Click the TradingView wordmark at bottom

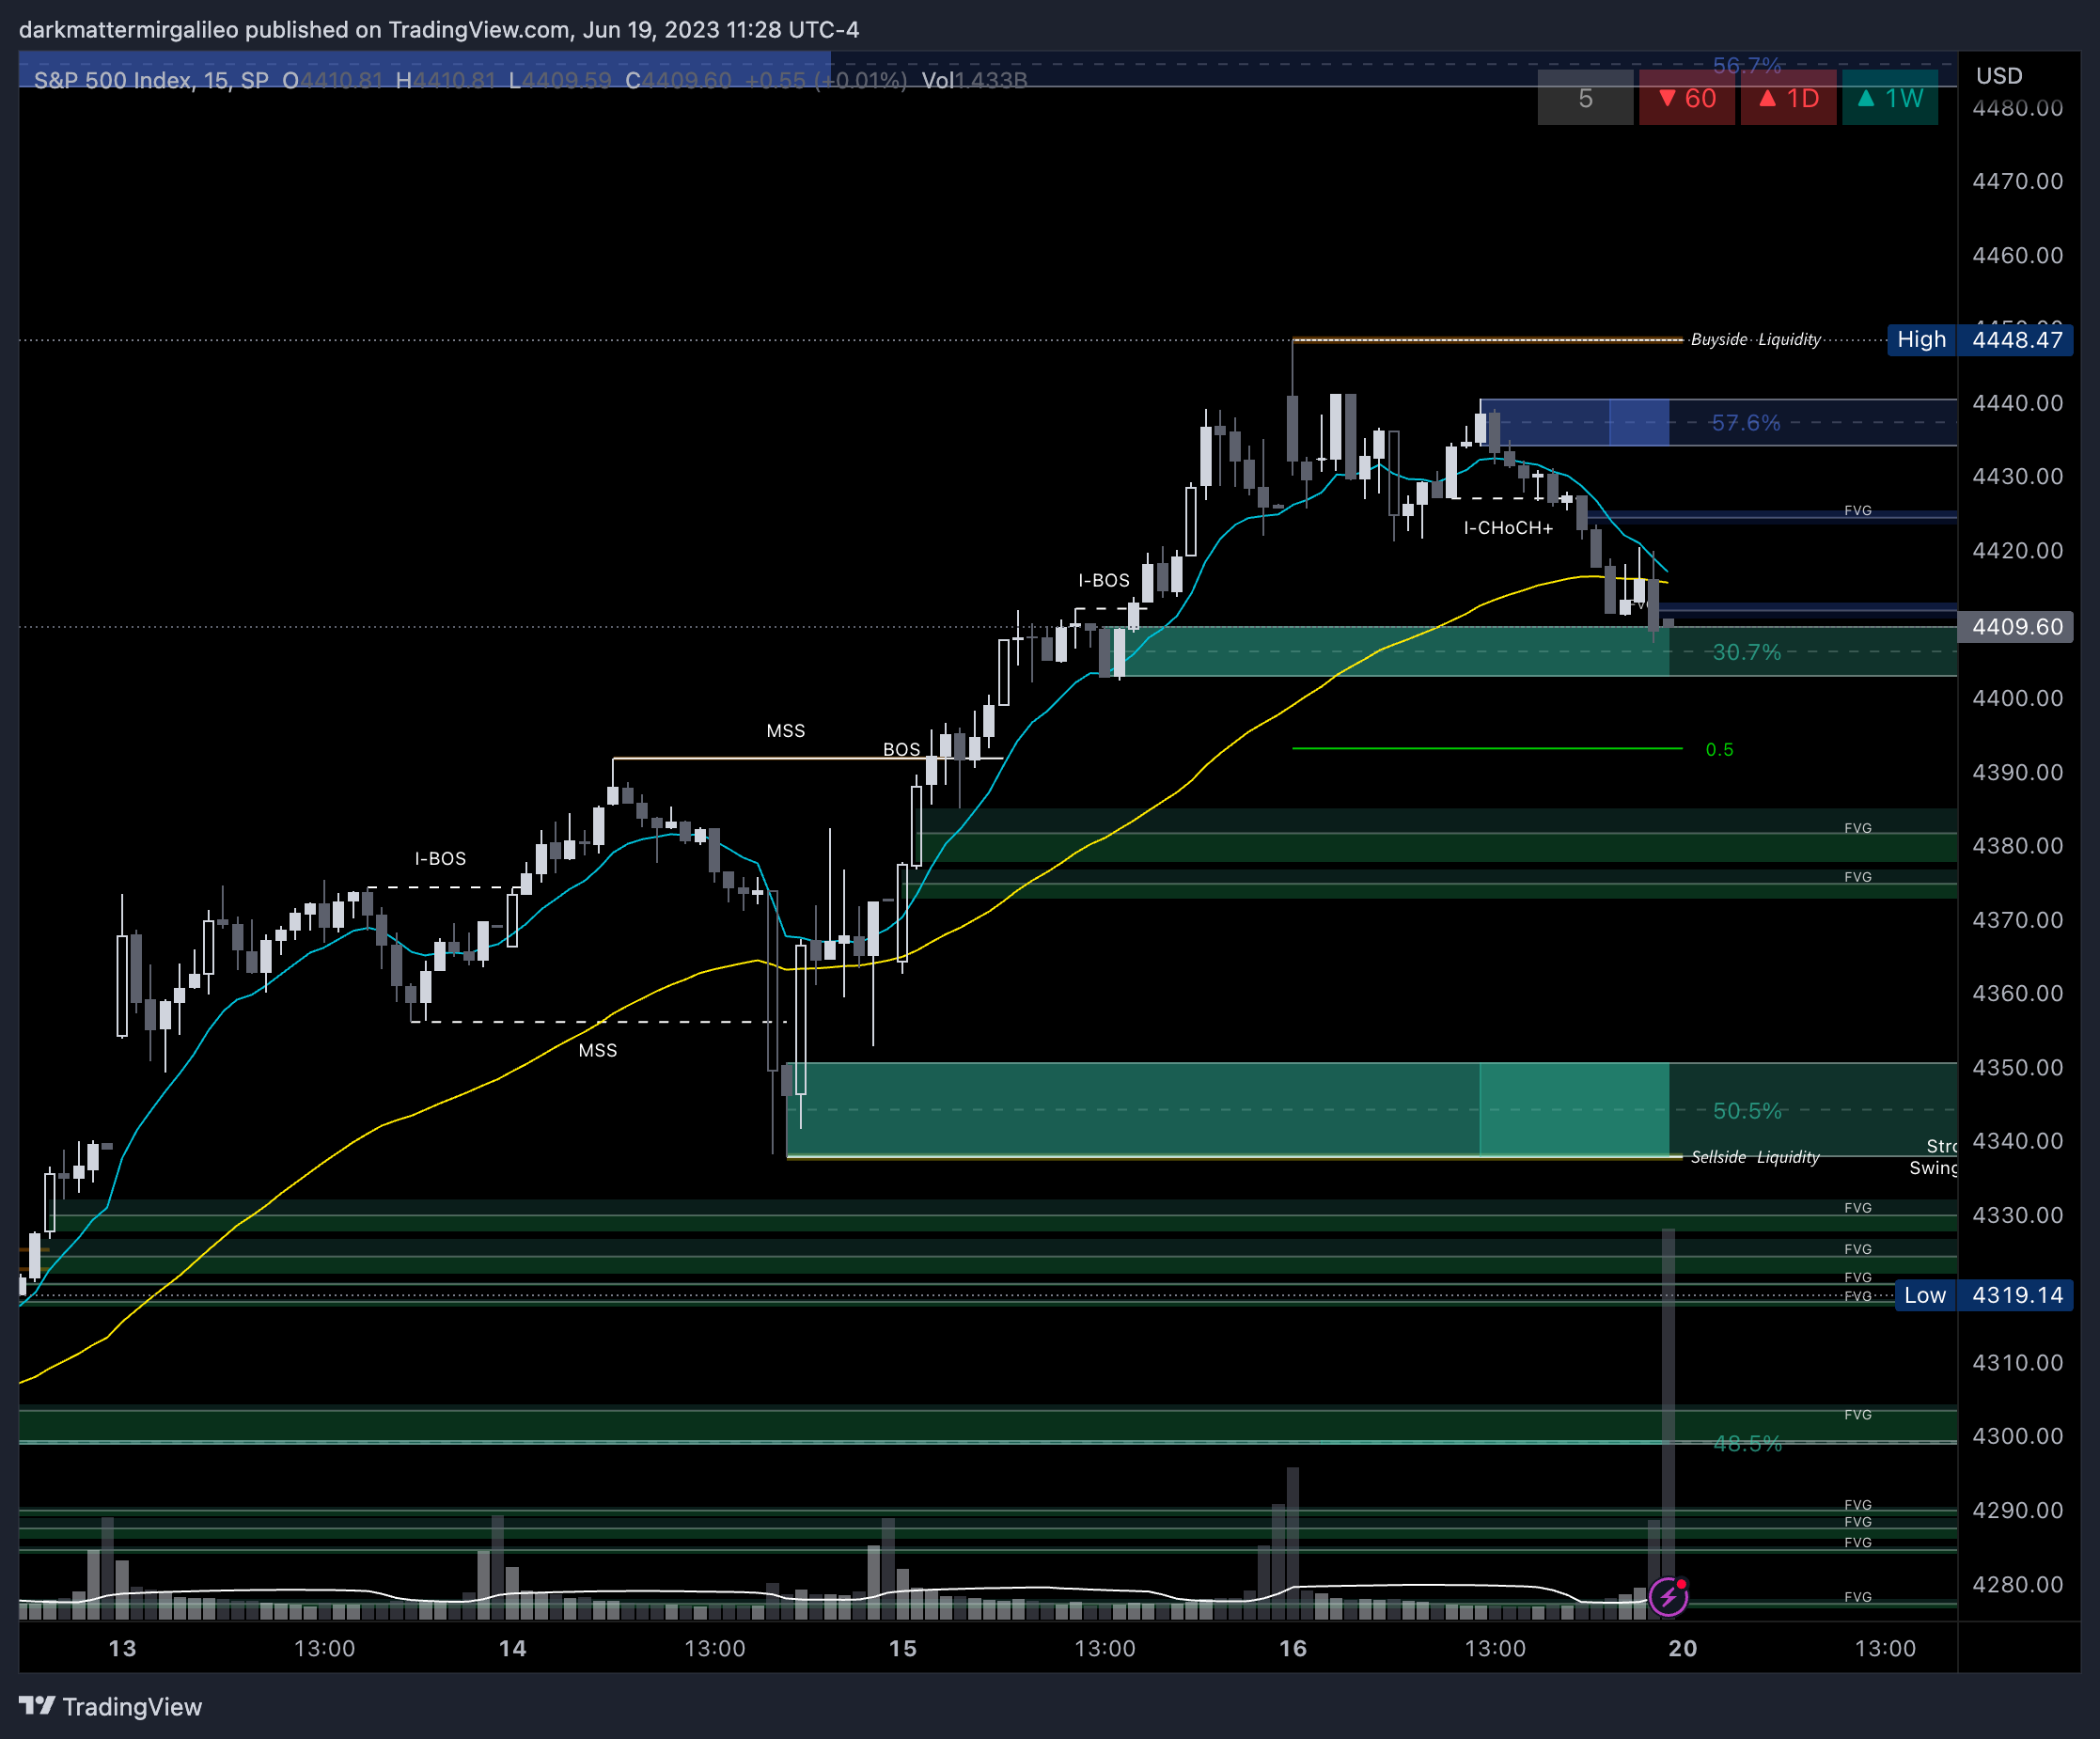tap(132, 1707)
